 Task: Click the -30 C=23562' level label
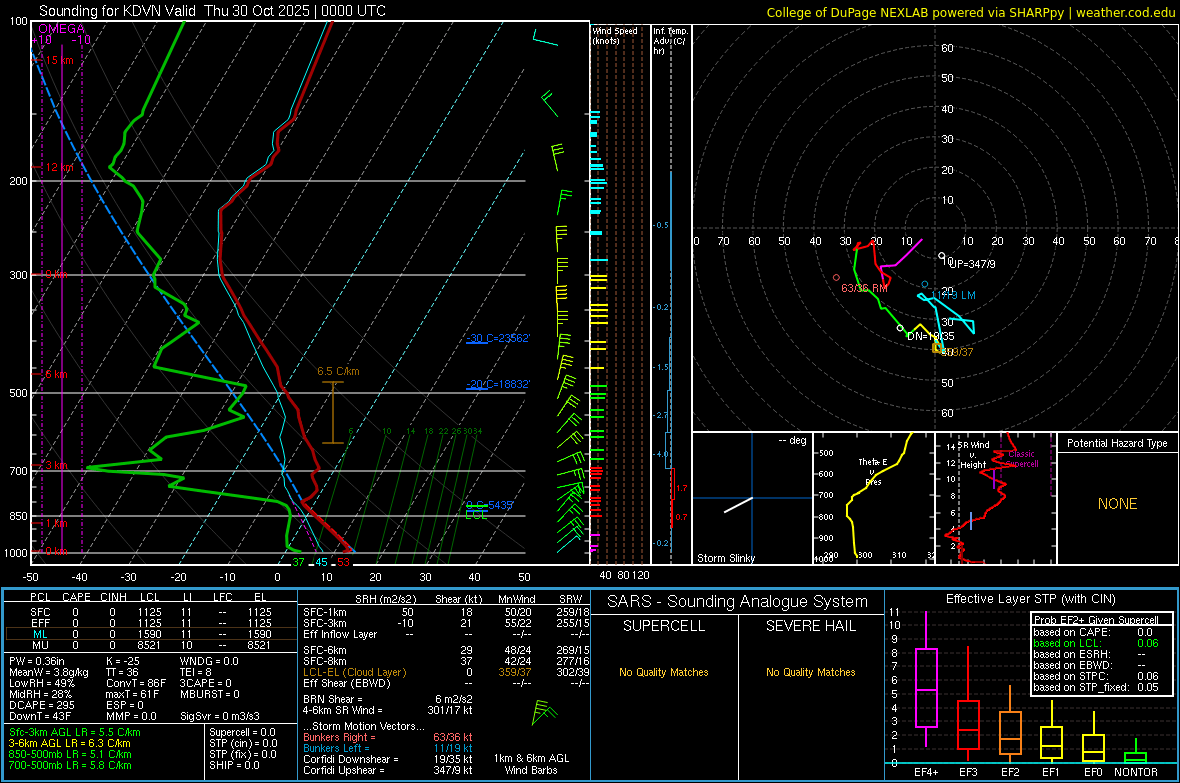pyautogui.click(x=498, y=338)
